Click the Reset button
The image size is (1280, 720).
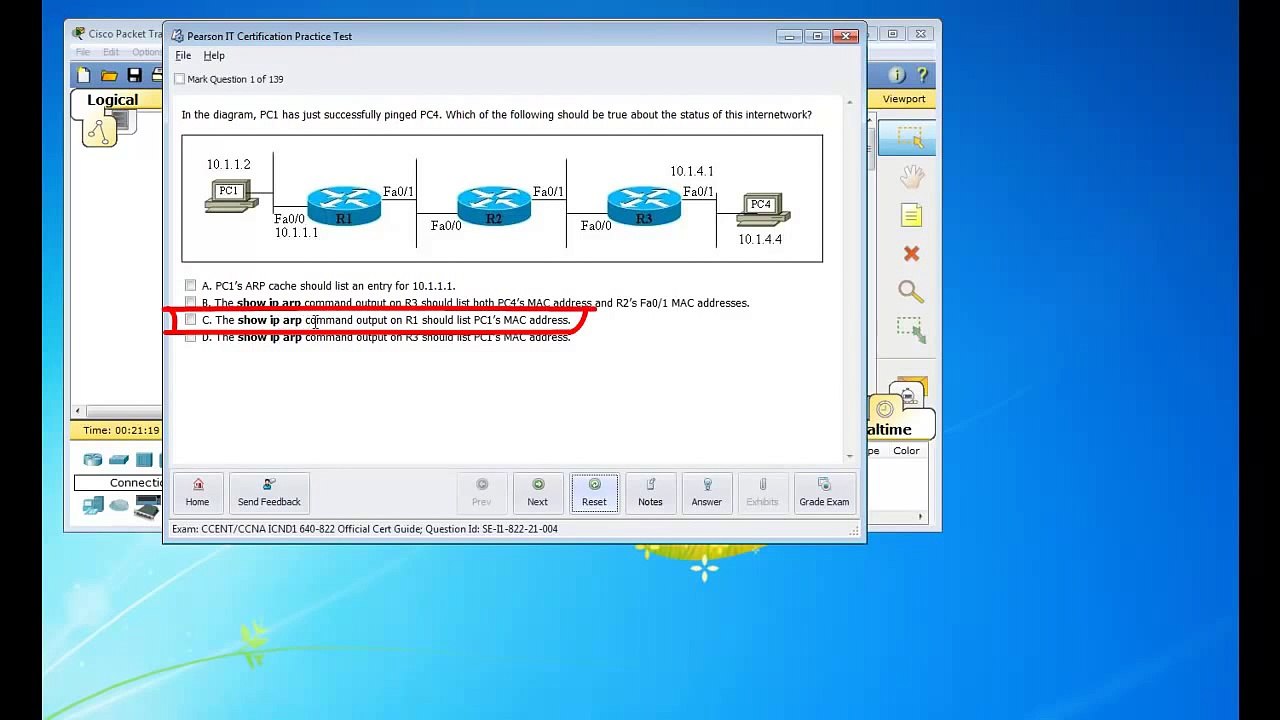[594, 492]
